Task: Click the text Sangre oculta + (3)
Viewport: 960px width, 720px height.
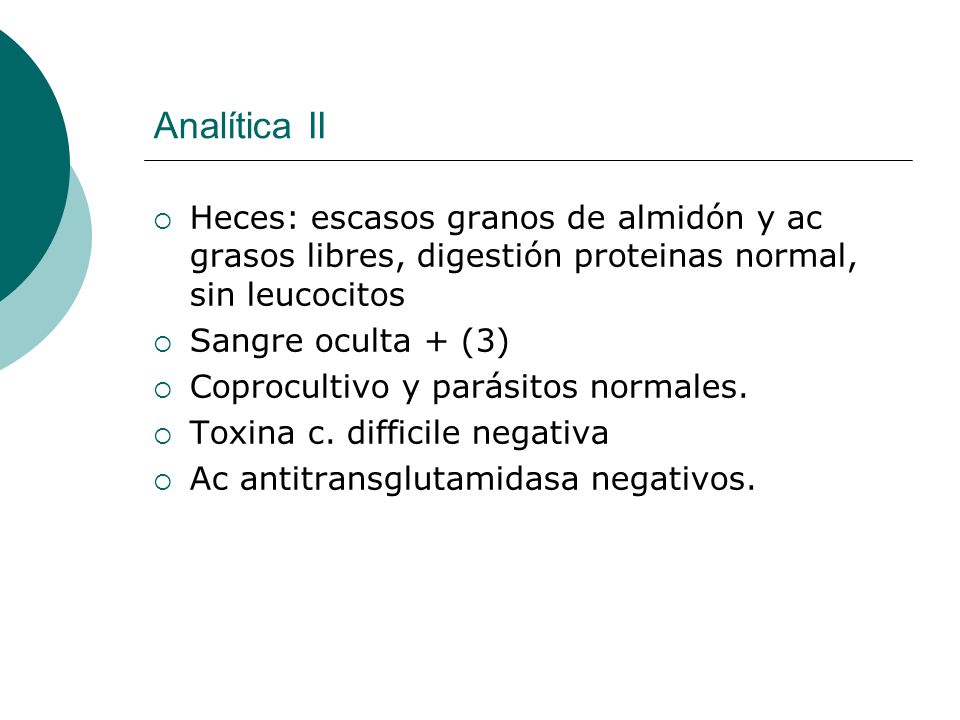Action: (349, 341)
